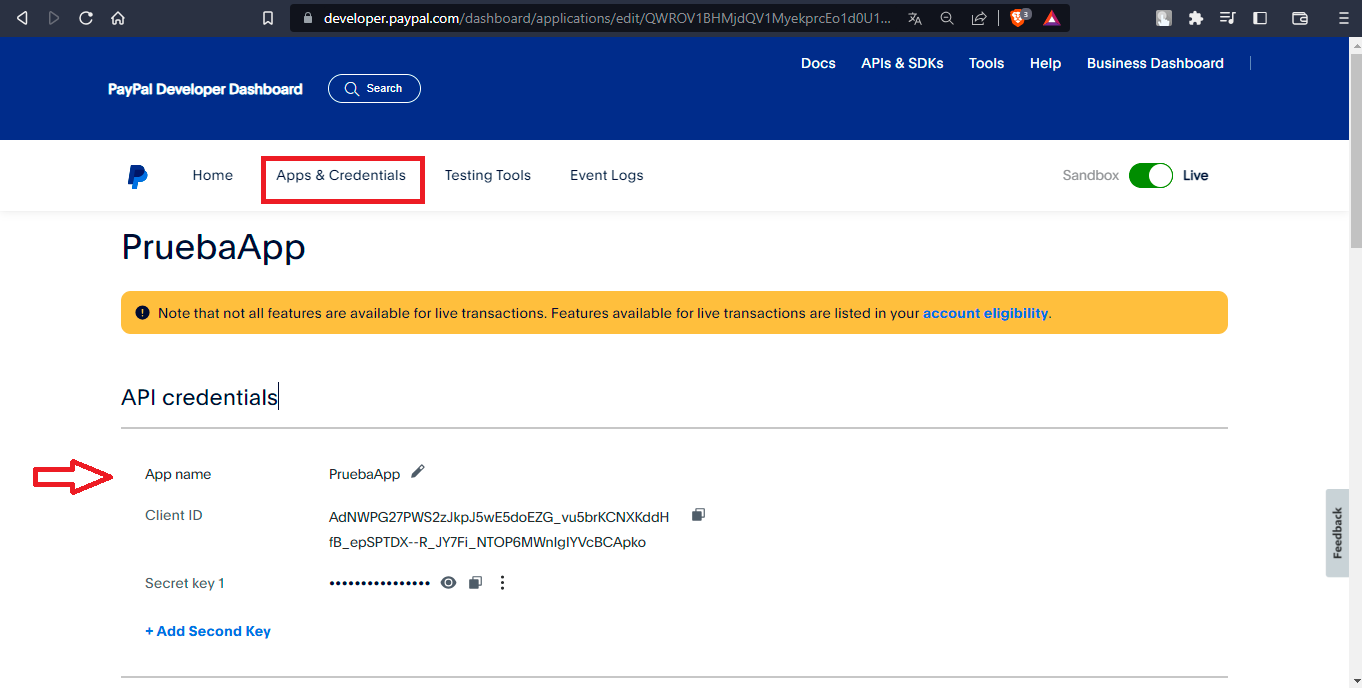The width and height of the screenshot is (1362, 688).
Task: Click PayPal Developer Dashboard title
Action: (x=205, y=89)
